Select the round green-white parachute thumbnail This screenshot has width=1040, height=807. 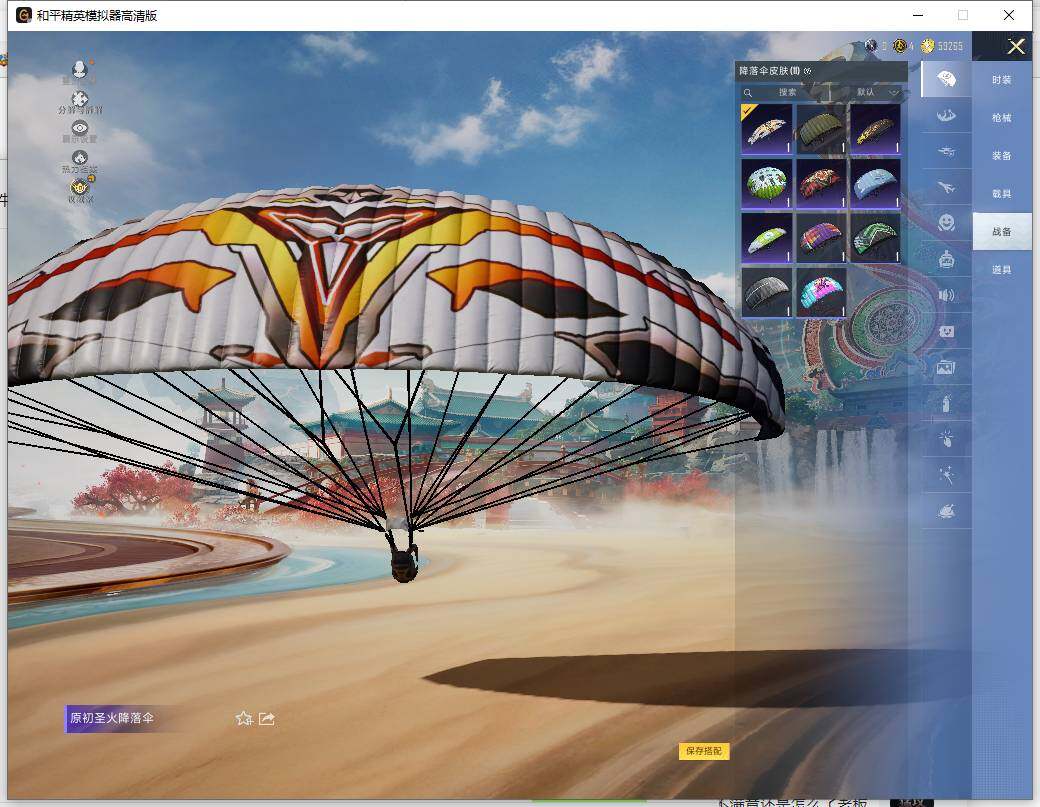pyautogui.click(x=767, y=183)
